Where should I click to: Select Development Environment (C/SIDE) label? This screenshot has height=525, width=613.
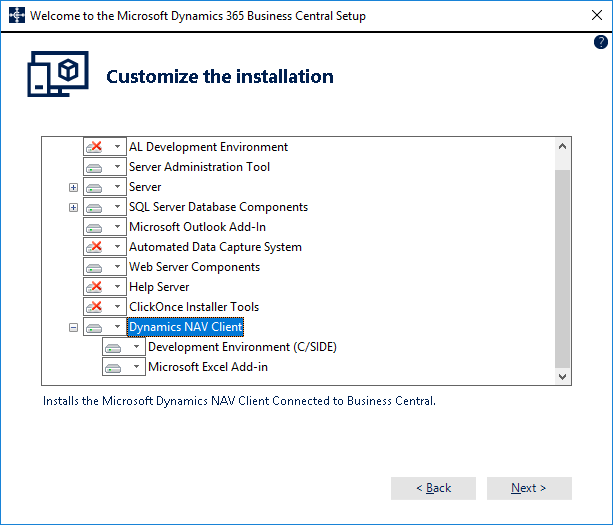pos(242,347)
